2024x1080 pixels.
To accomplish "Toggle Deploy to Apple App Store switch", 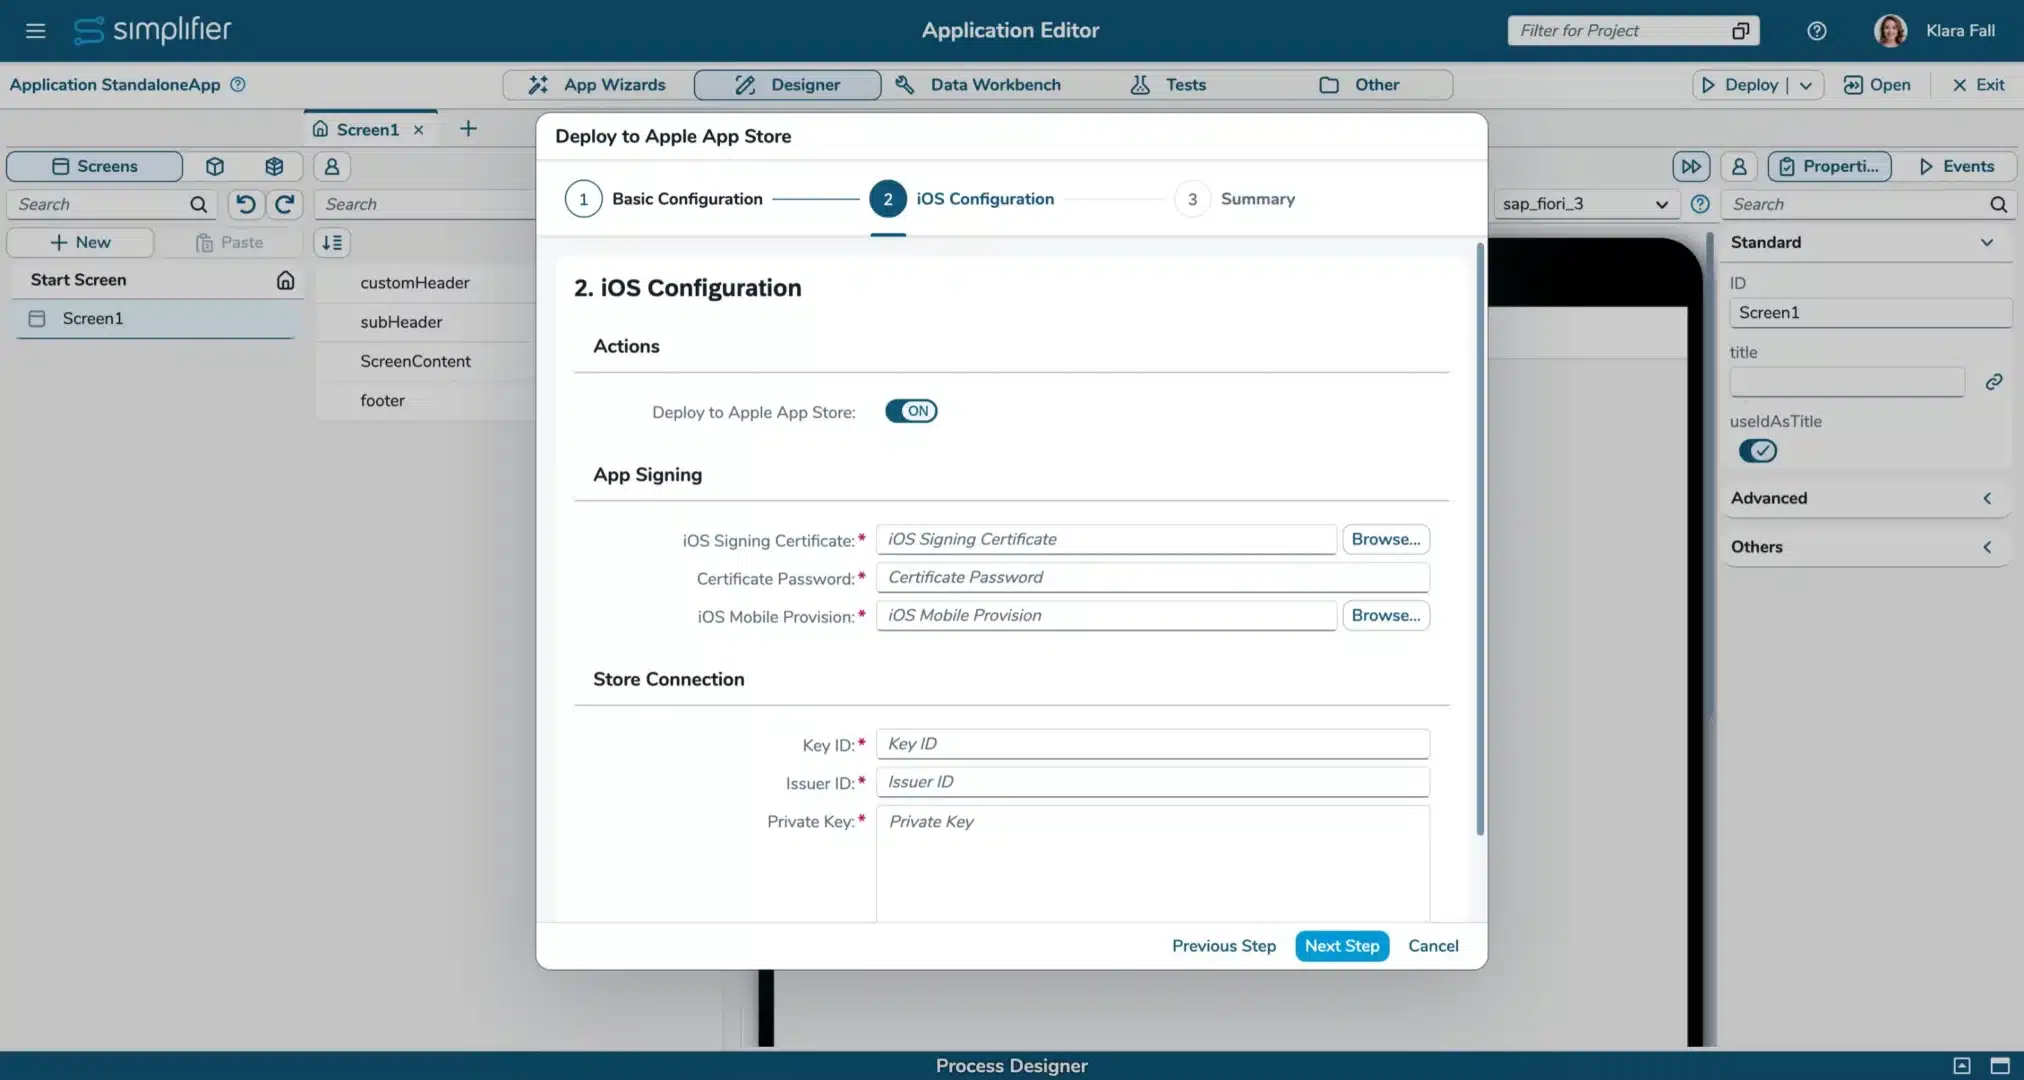I will [910, 411].
